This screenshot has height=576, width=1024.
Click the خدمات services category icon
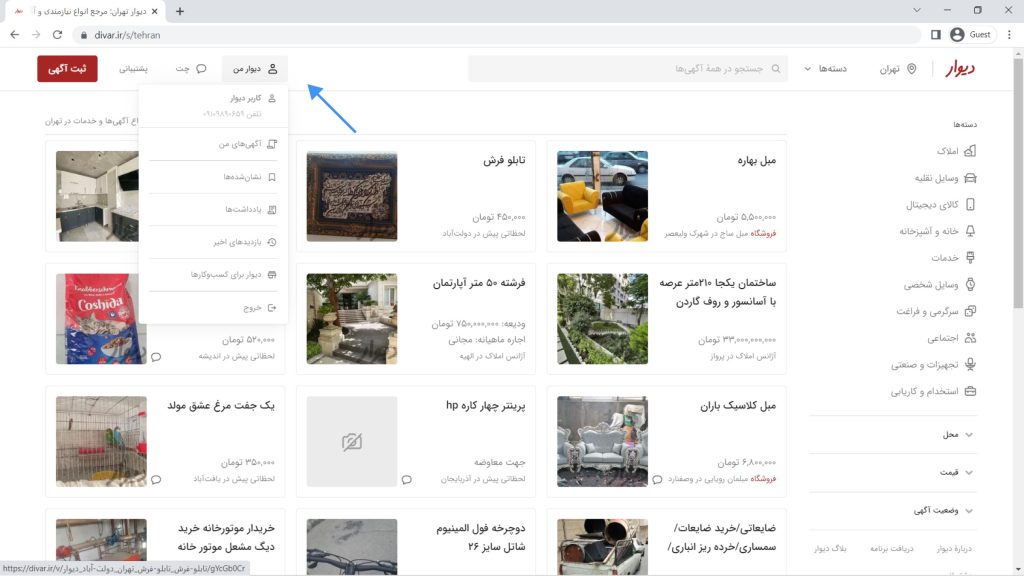(x=970, y=257)
